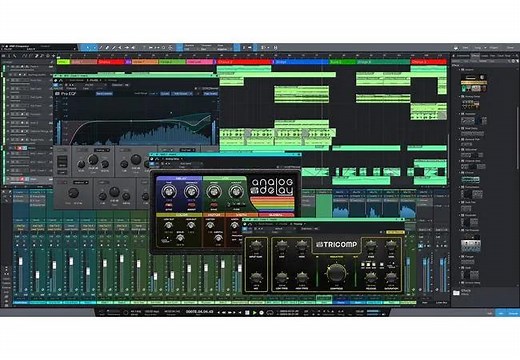Open the Quantize dropdown
The width and height of the screenshot is (520, 360).
tap(191, 47)
